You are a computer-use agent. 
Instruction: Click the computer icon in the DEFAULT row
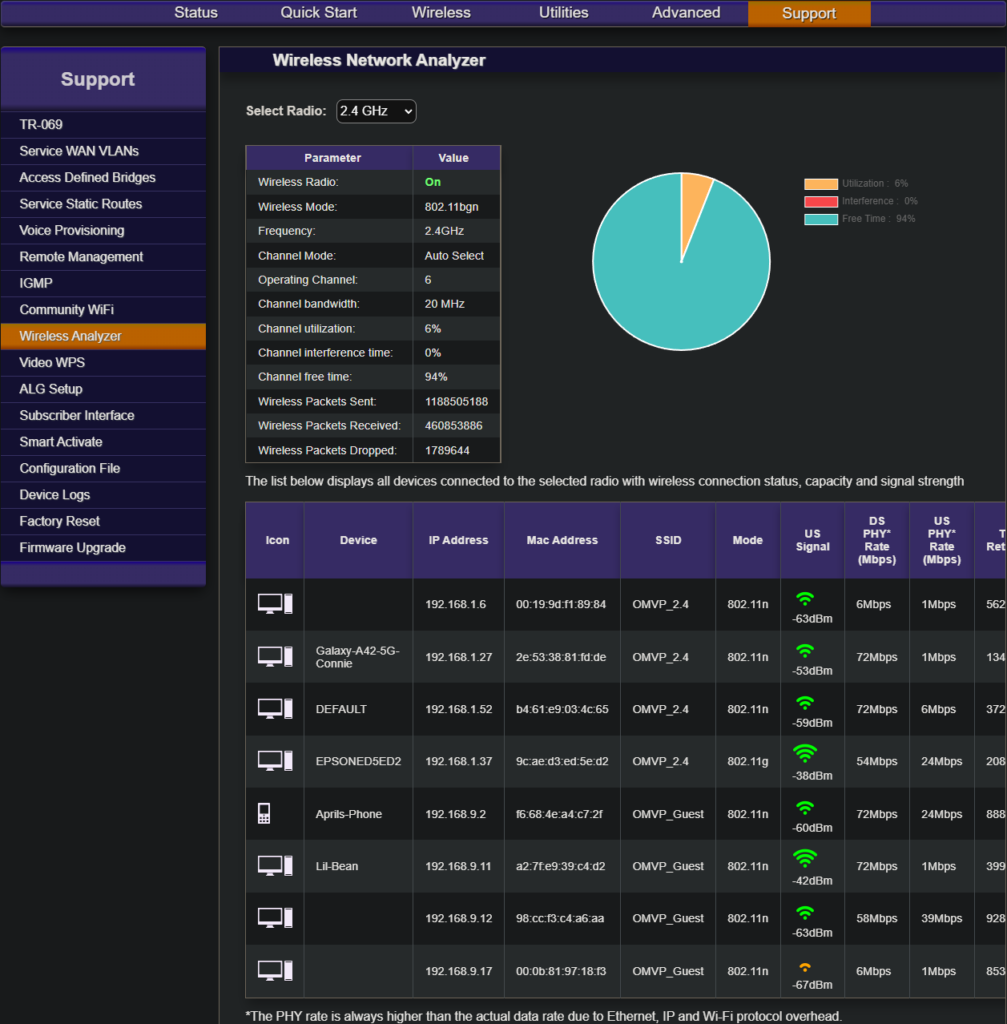coord(274,708)
